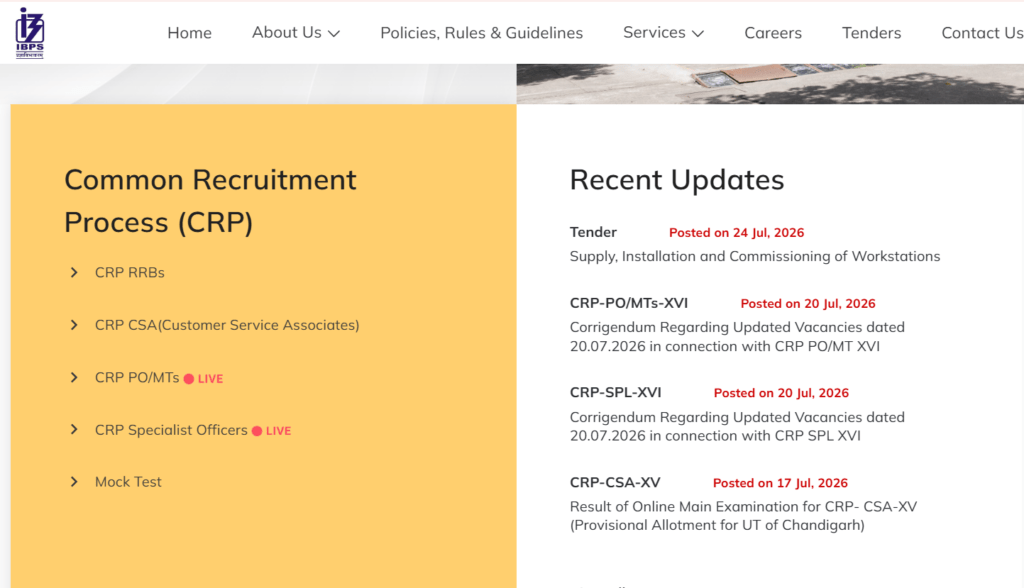Open the Services menu

tap(664, 33)
